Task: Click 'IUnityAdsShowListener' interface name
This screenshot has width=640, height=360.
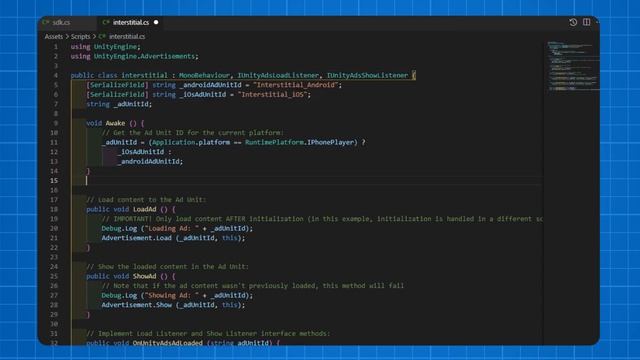Action: point(367,76)
